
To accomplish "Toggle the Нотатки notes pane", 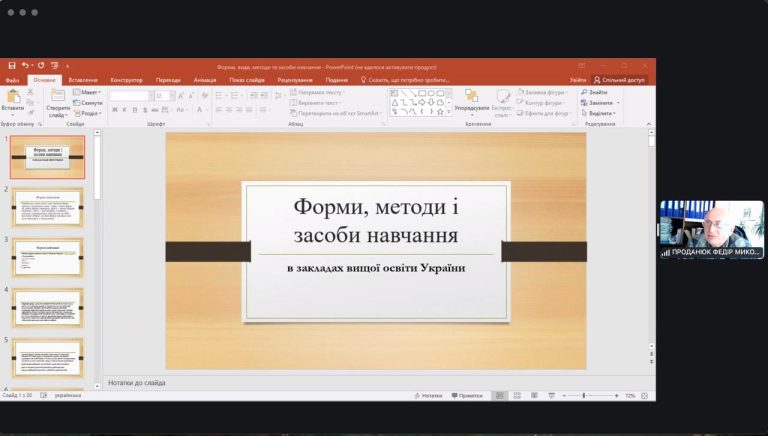I will 426,396.
